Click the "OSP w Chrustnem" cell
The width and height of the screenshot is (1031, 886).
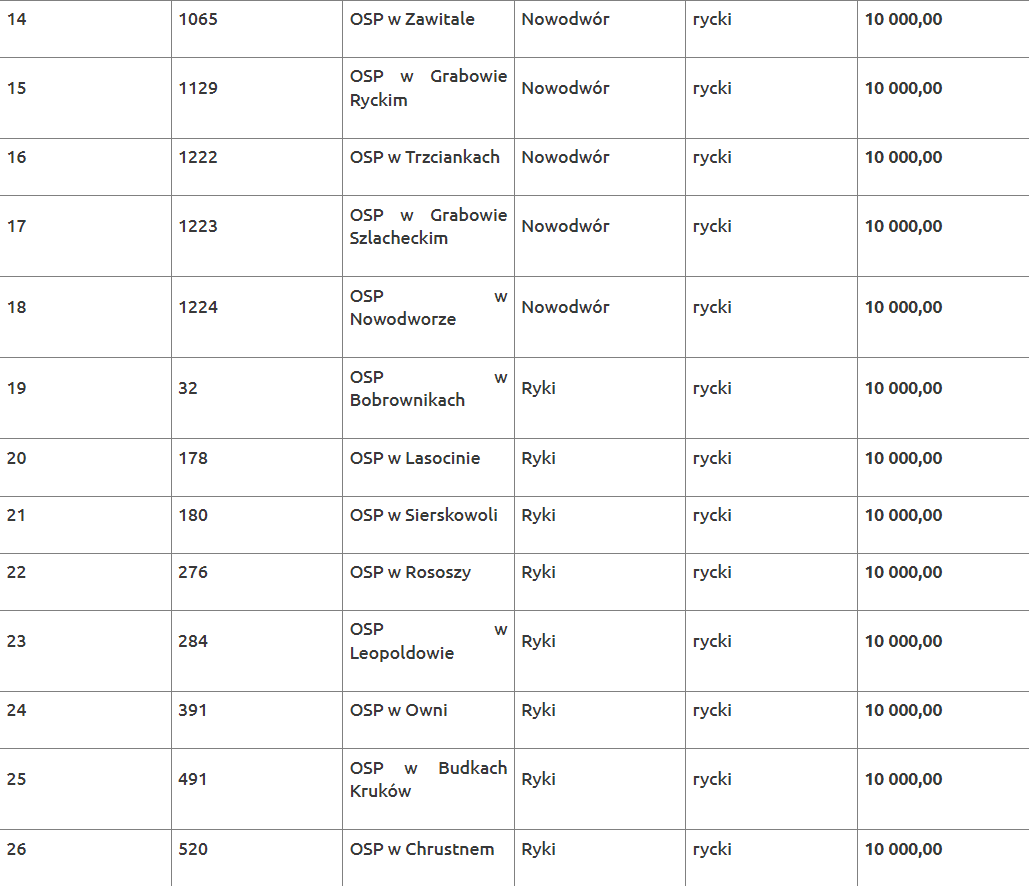pyautogui.click(x=421, y=850)
